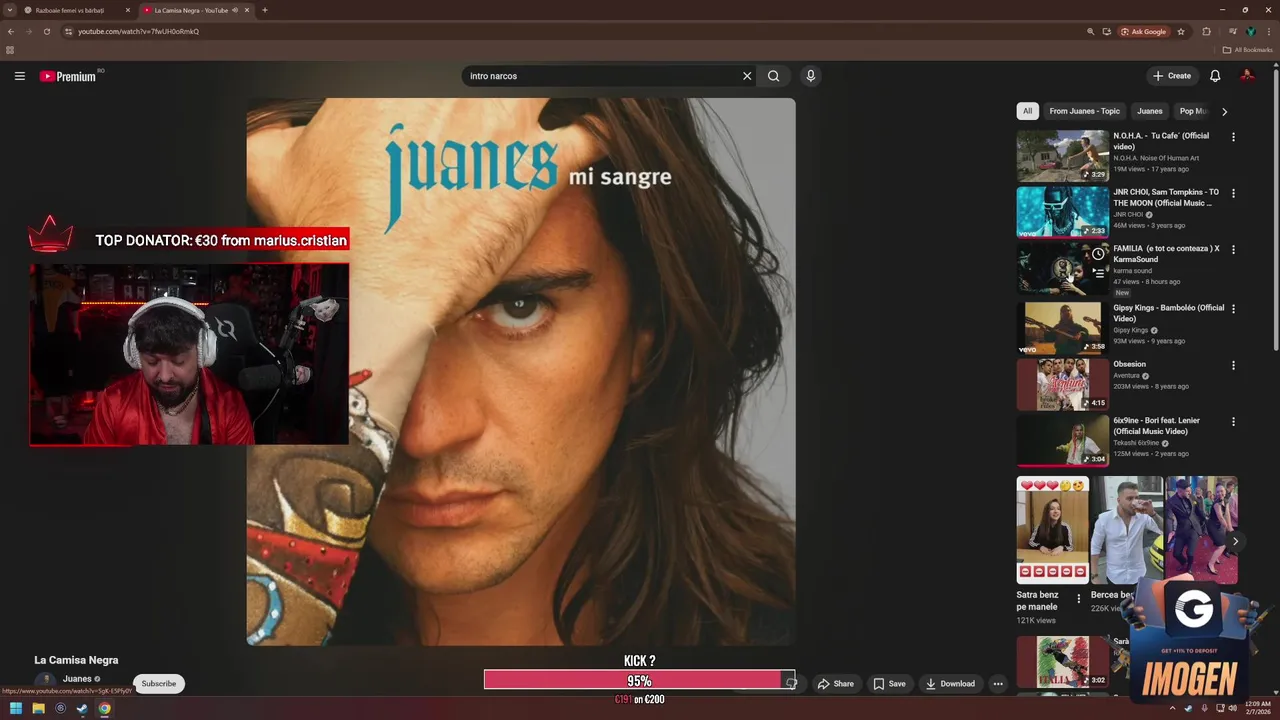Click the Juanes album cover video player

tap(521, 371)
